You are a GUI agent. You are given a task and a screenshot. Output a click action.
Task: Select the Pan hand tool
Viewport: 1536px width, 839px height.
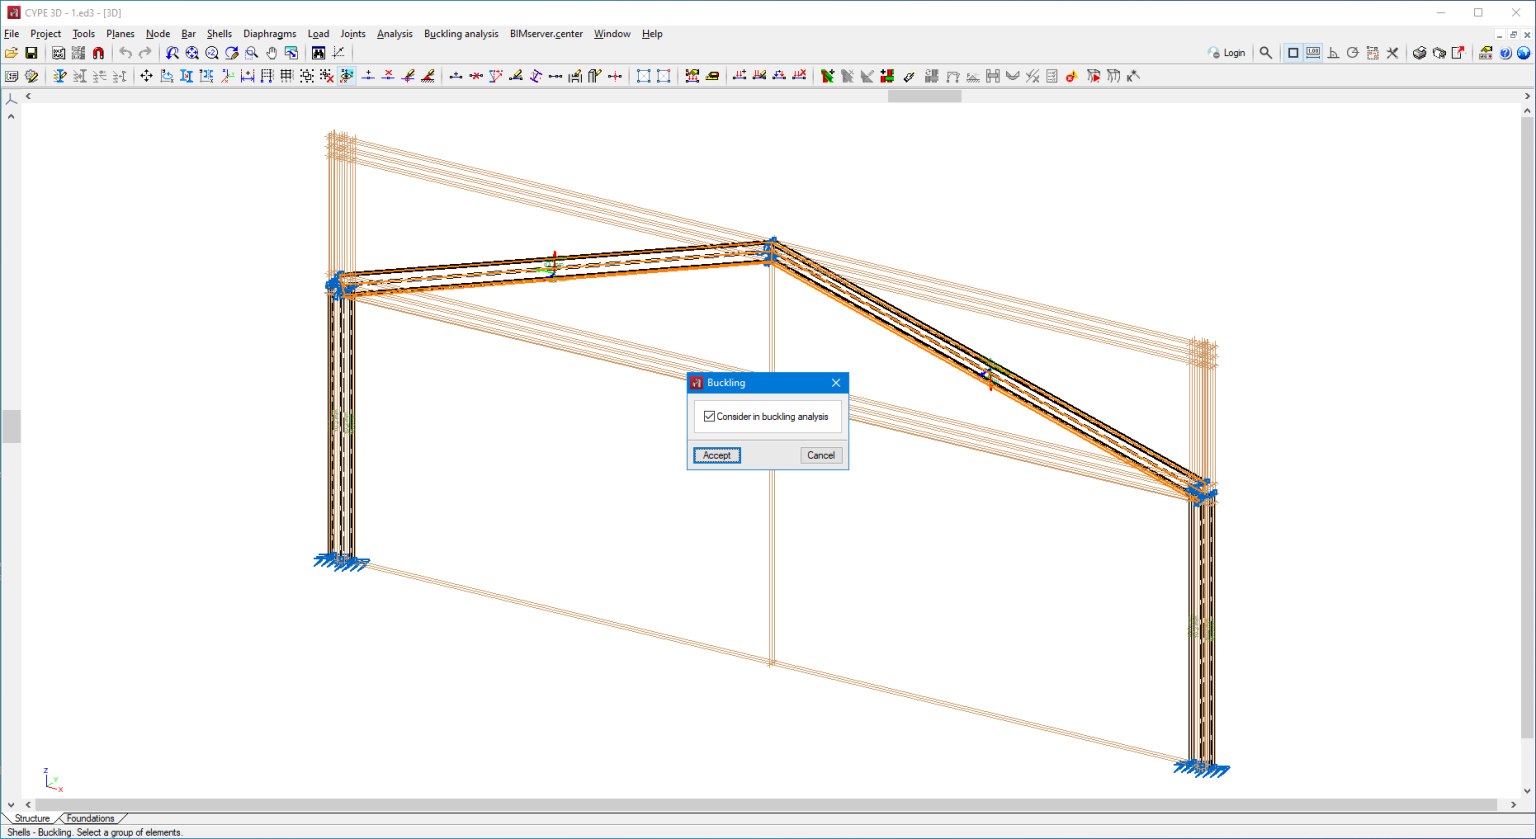(271, 53)
